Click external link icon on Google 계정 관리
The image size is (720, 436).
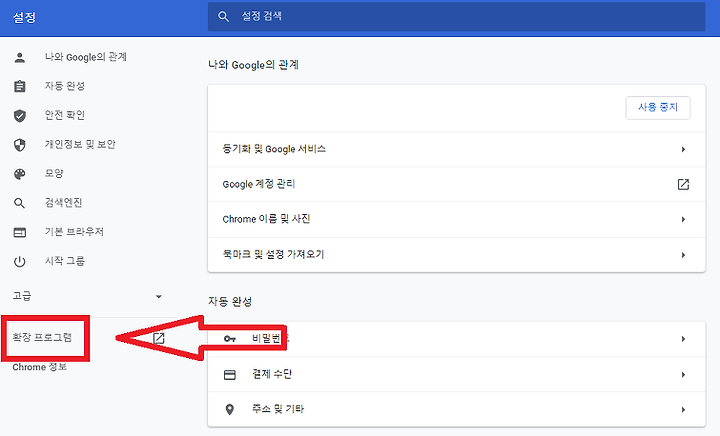[683, 184]
